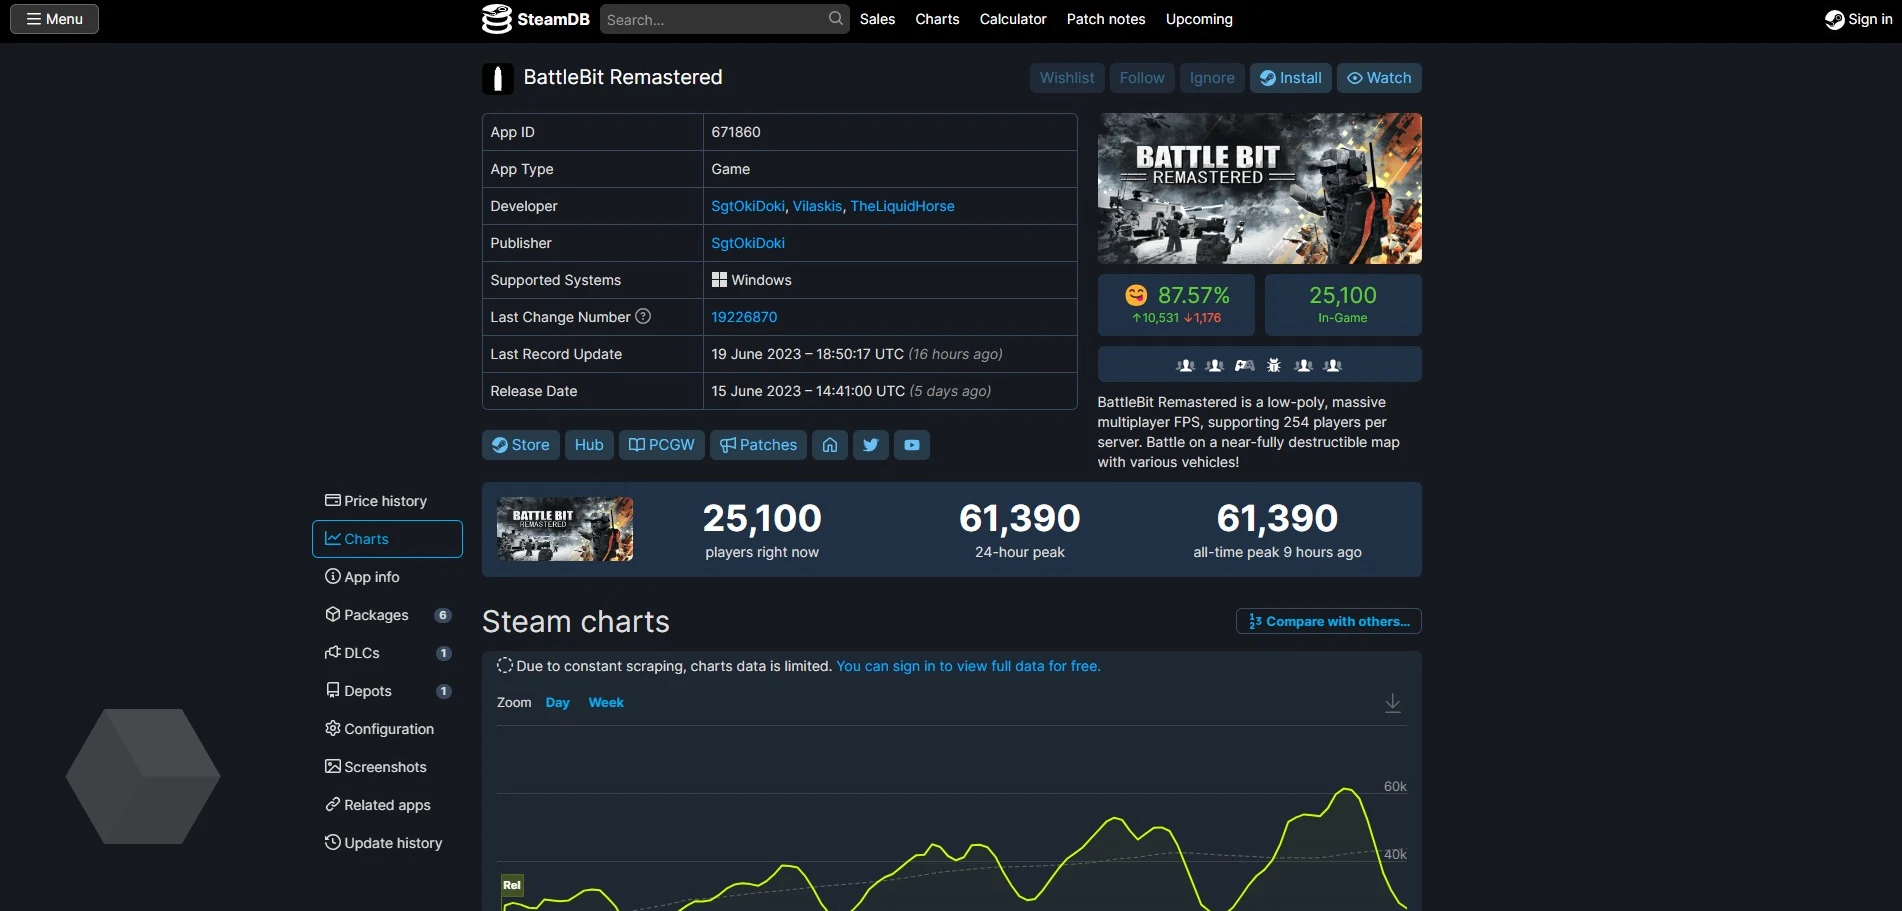Image resolution: width=1902 pixels, height=911 pixels.
Task: Open Update history in sidebar
Action: click(386, 843)
